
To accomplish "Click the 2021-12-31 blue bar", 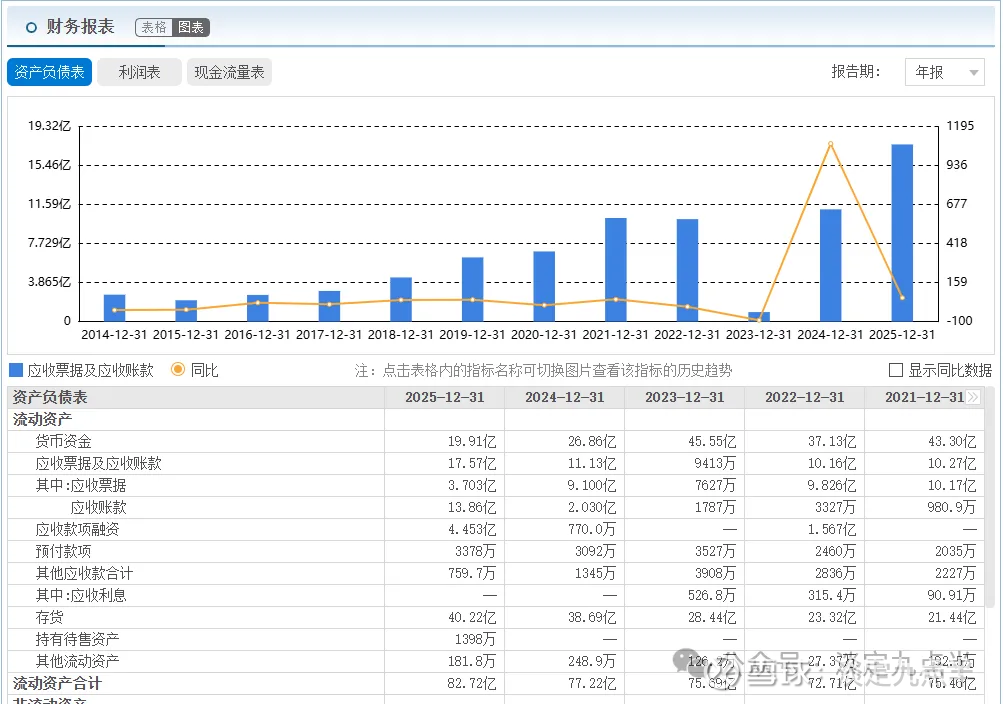I will [615, 269].
